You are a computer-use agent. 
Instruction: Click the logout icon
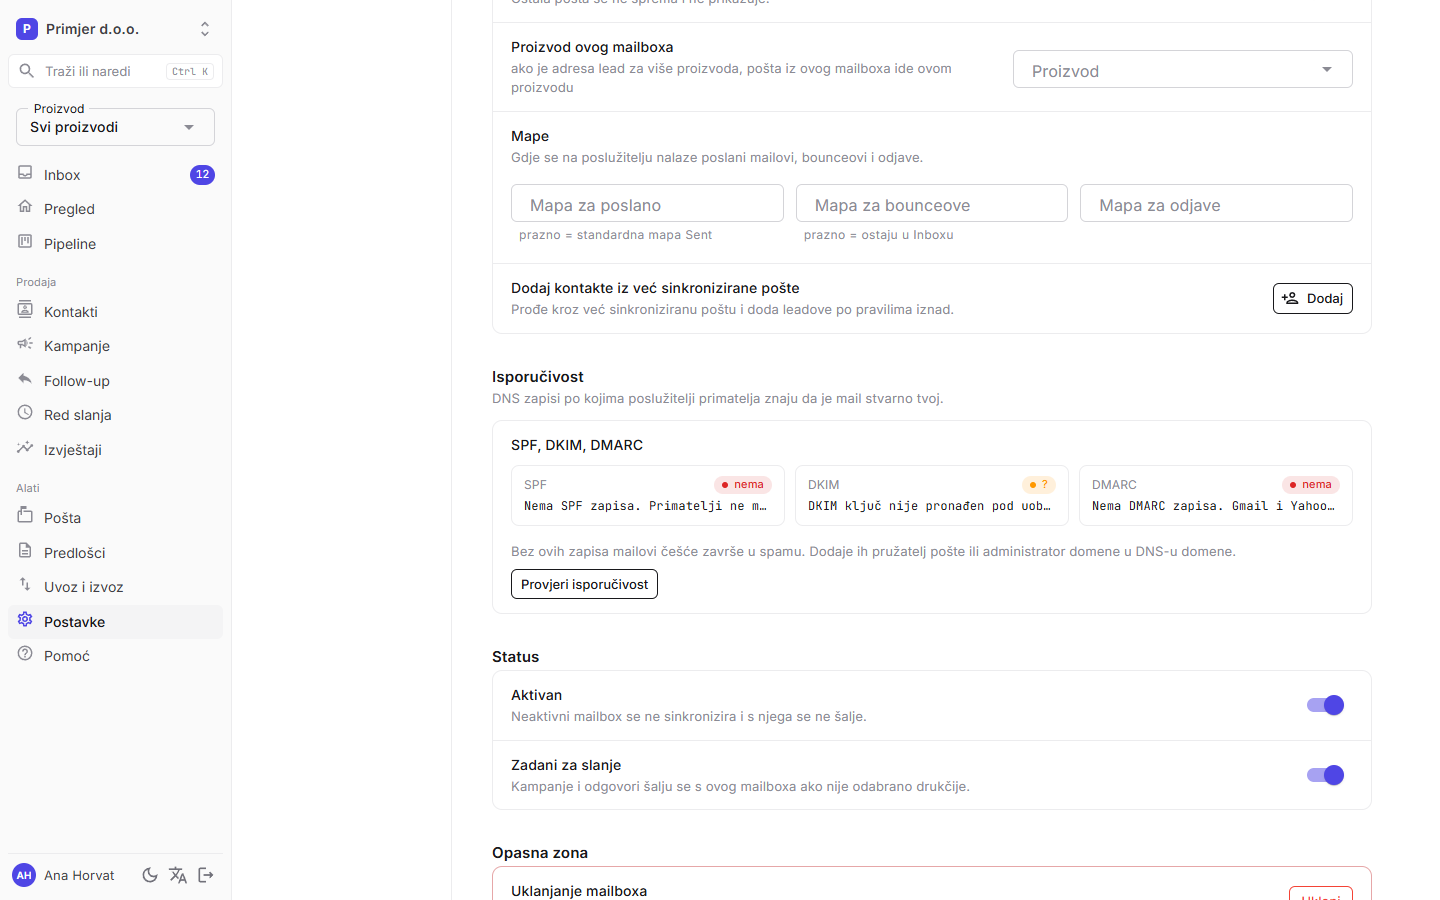pyautogui.click(x=206, y=875)
